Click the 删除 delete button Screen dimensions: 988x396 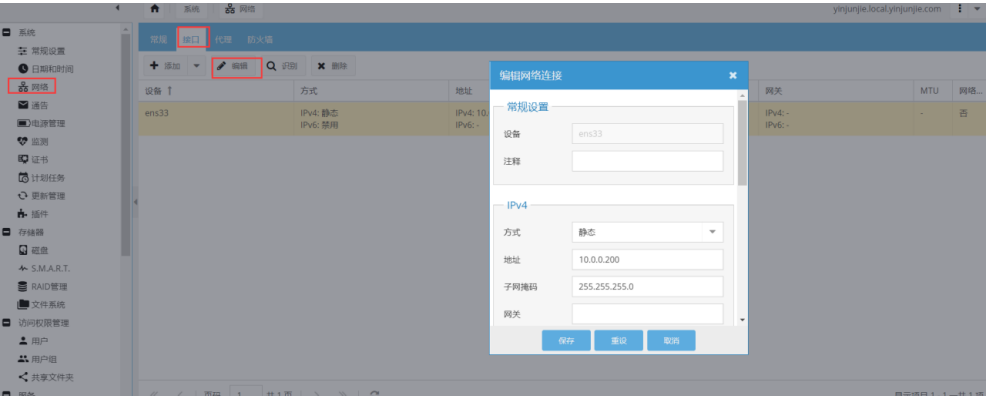(333, 66)
